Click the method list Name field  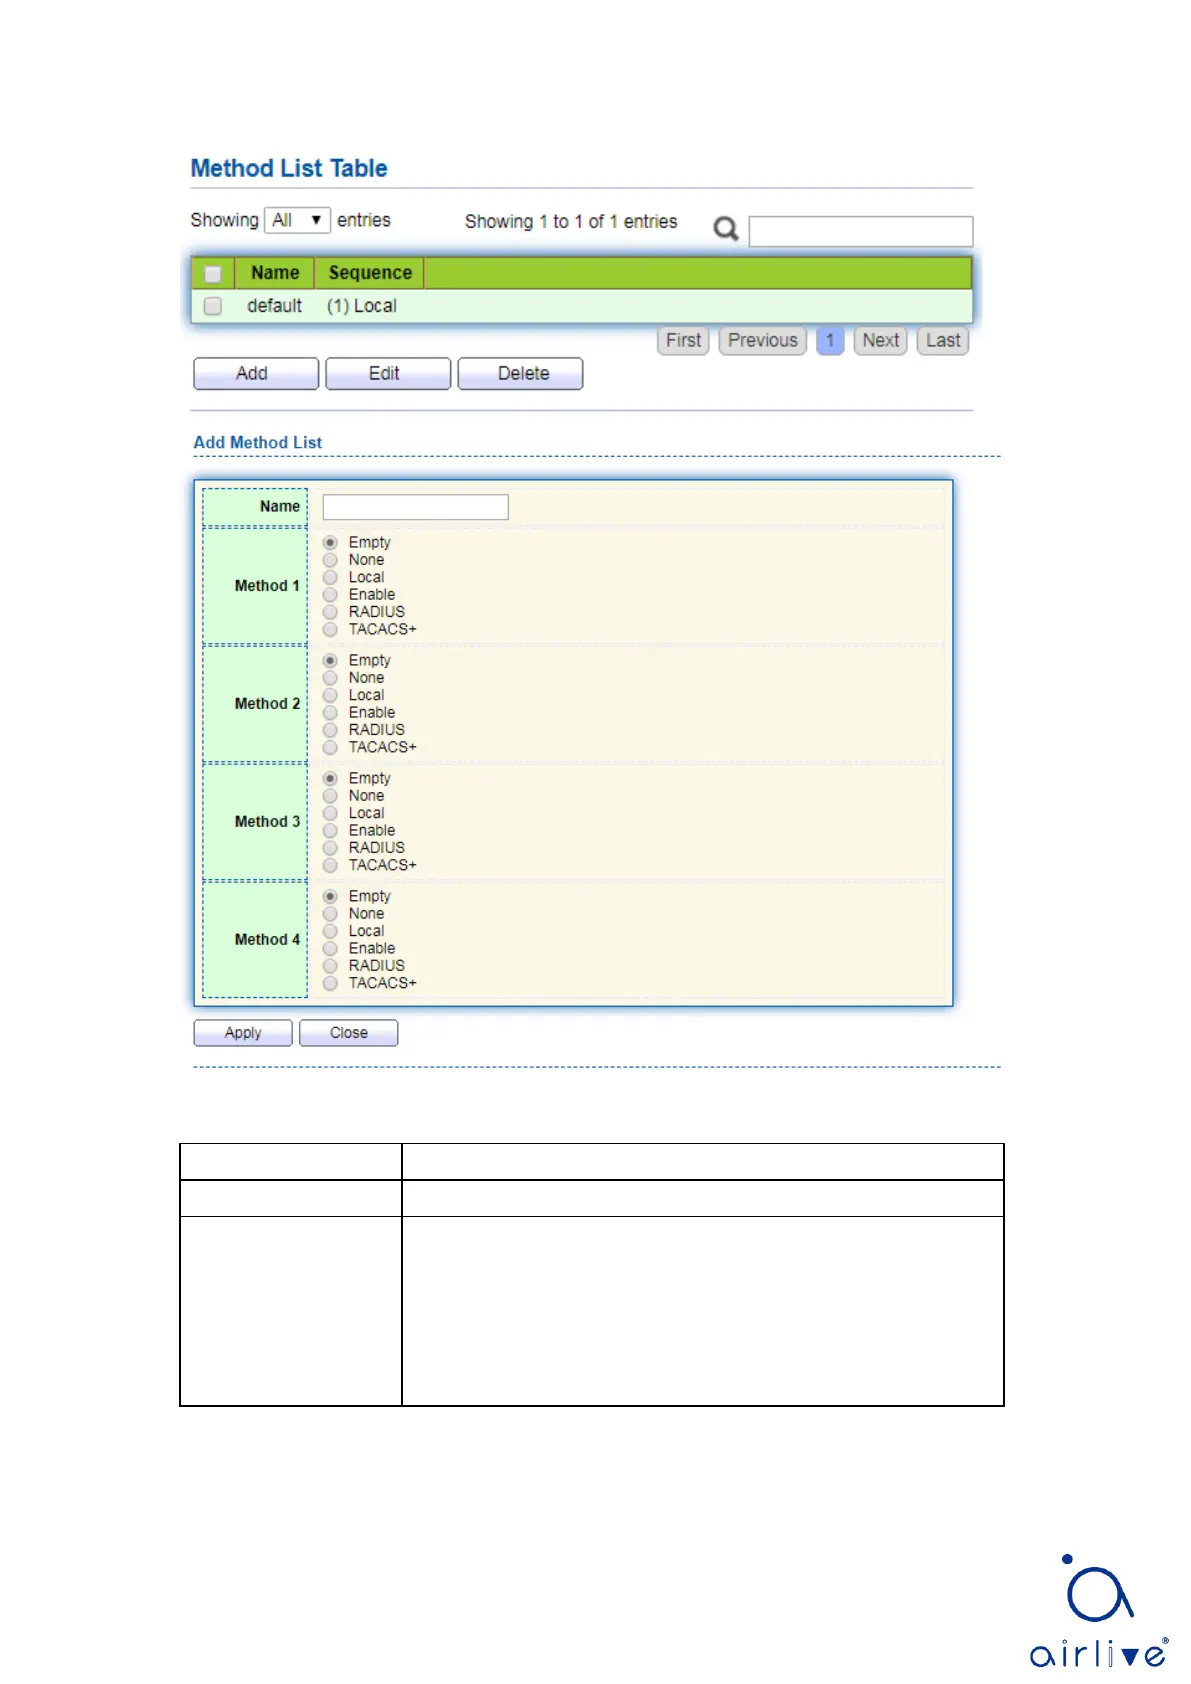tap(415, 507)
